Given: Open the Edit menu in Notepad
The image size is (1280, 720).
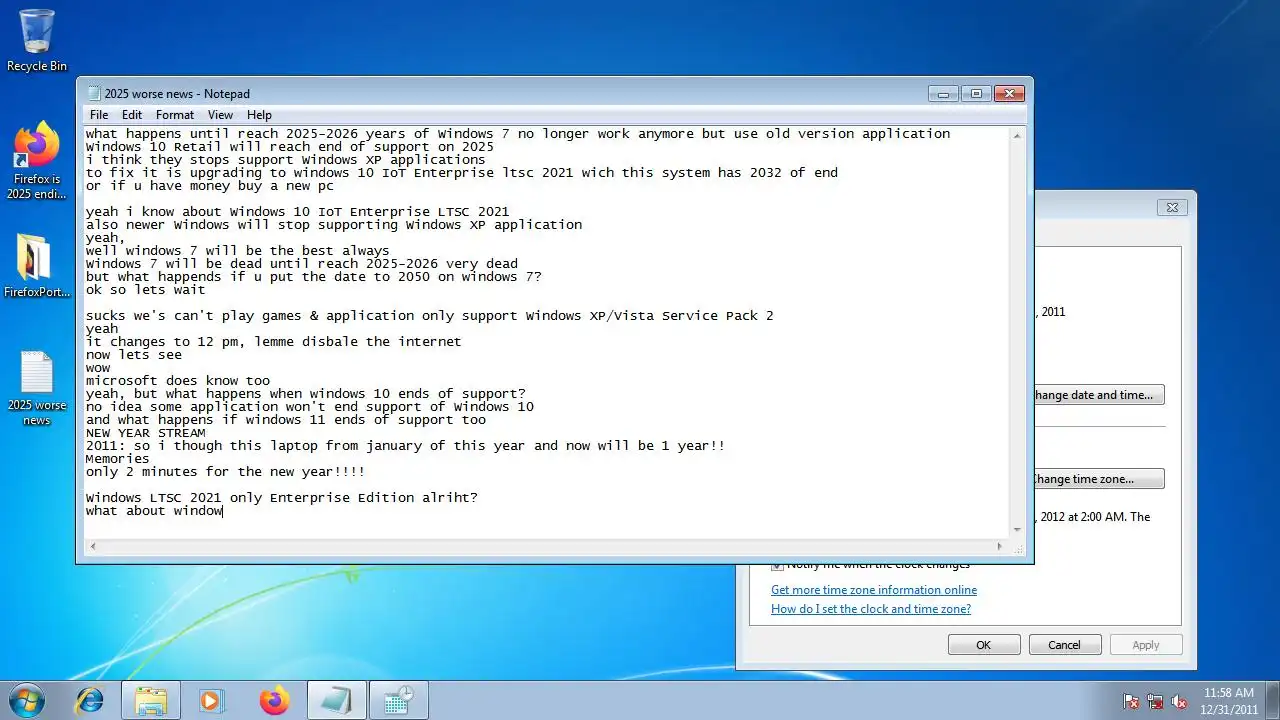Looking at the screenshot, I should [x=132, y=115].
